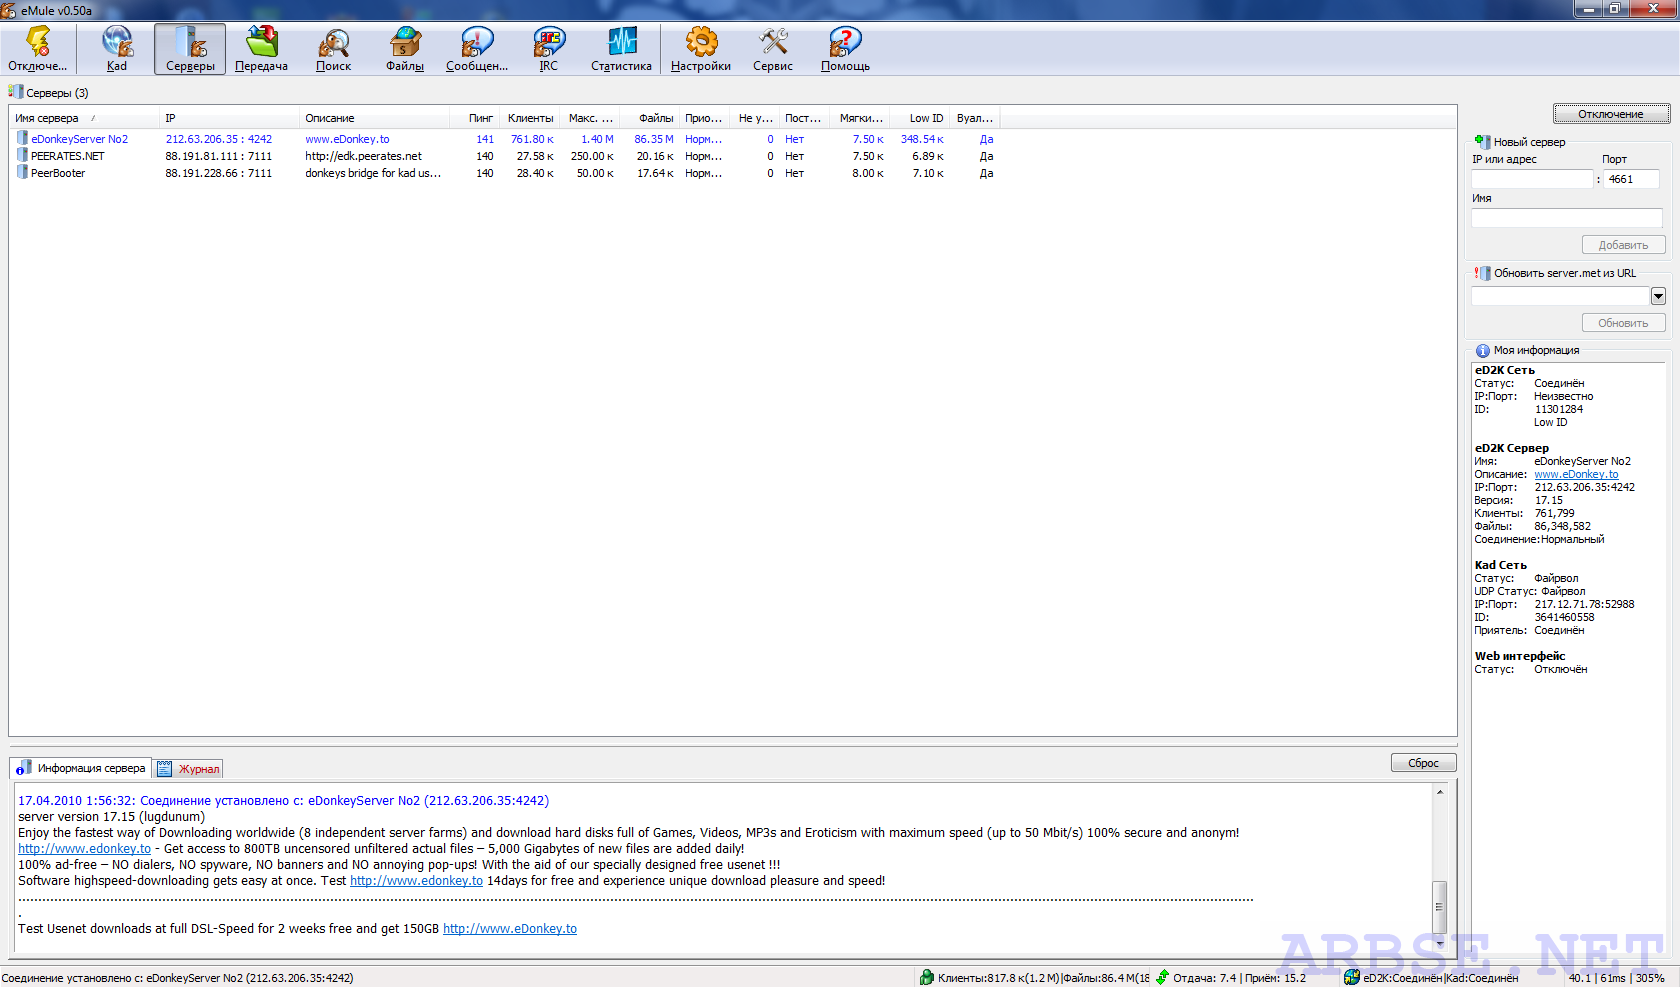This screenshot has width=1680, height=988.
Task: Click the server.met URL combo box field
Action: click(x=1560, y=296)
